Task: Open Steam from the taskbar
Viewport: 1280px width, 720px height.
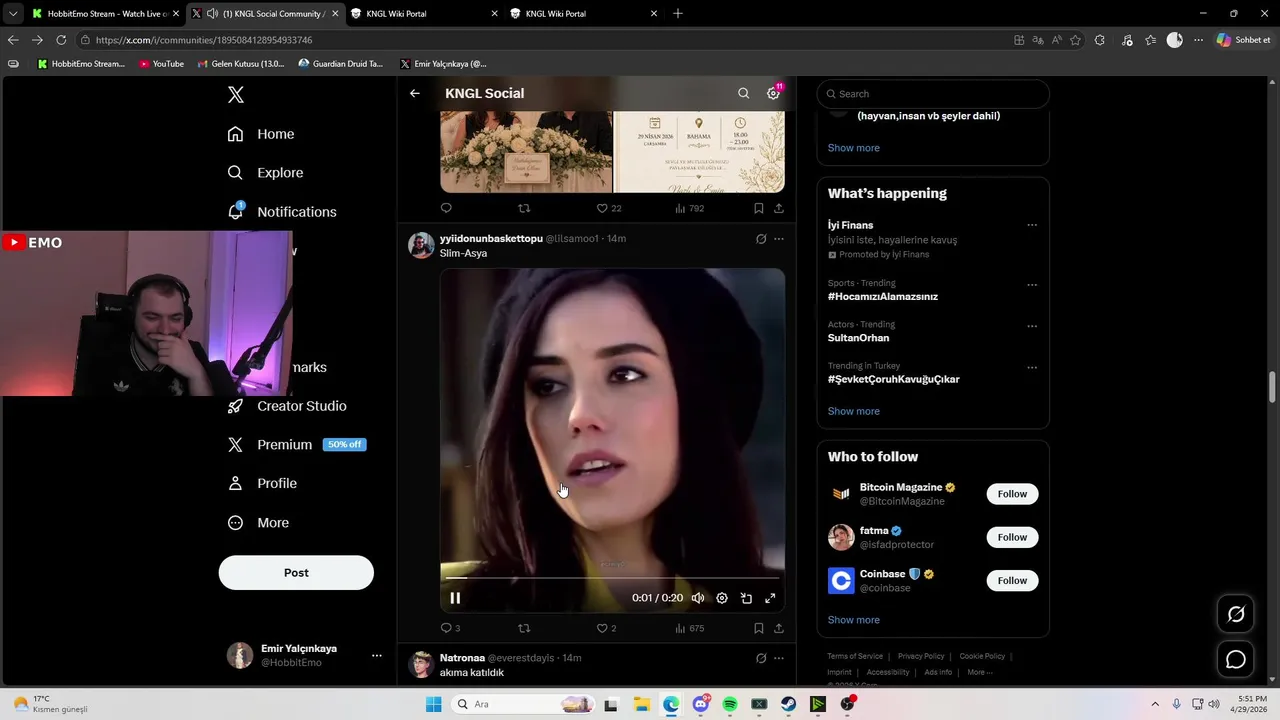Action: pyautogui.click(x=789, y=704)
